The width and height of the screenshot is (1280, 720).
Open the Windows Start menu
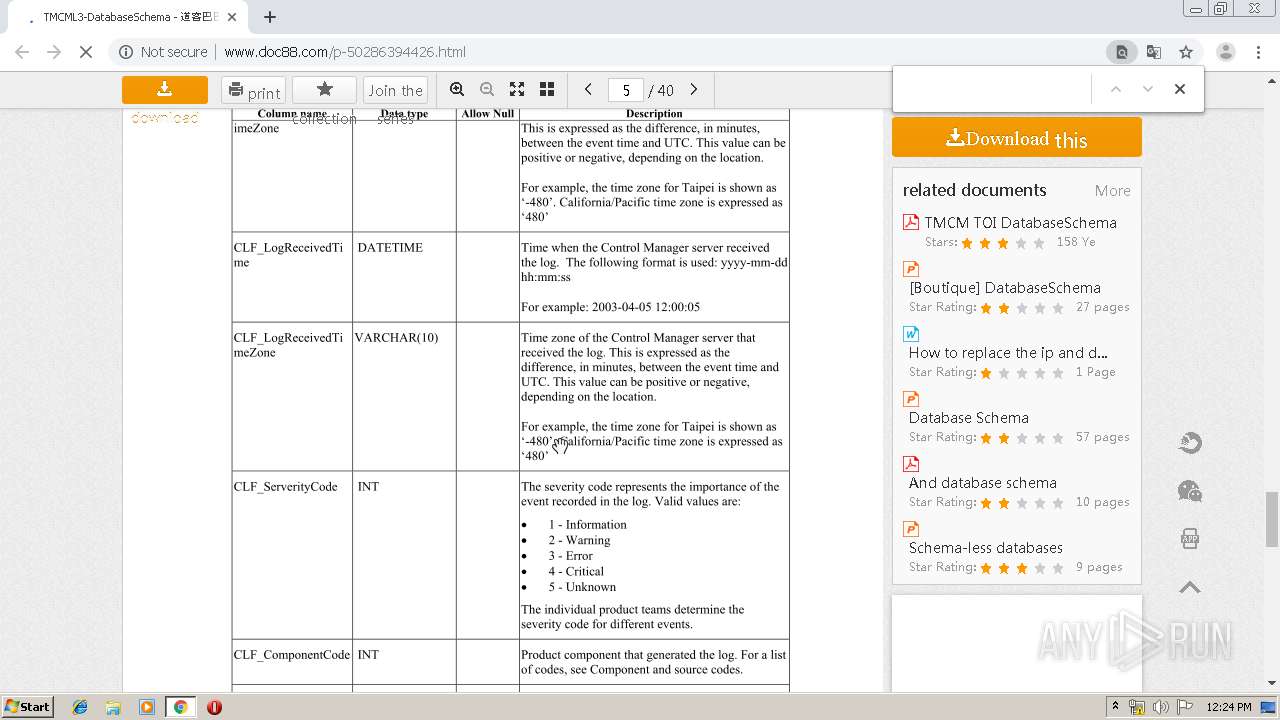point(28,707)
